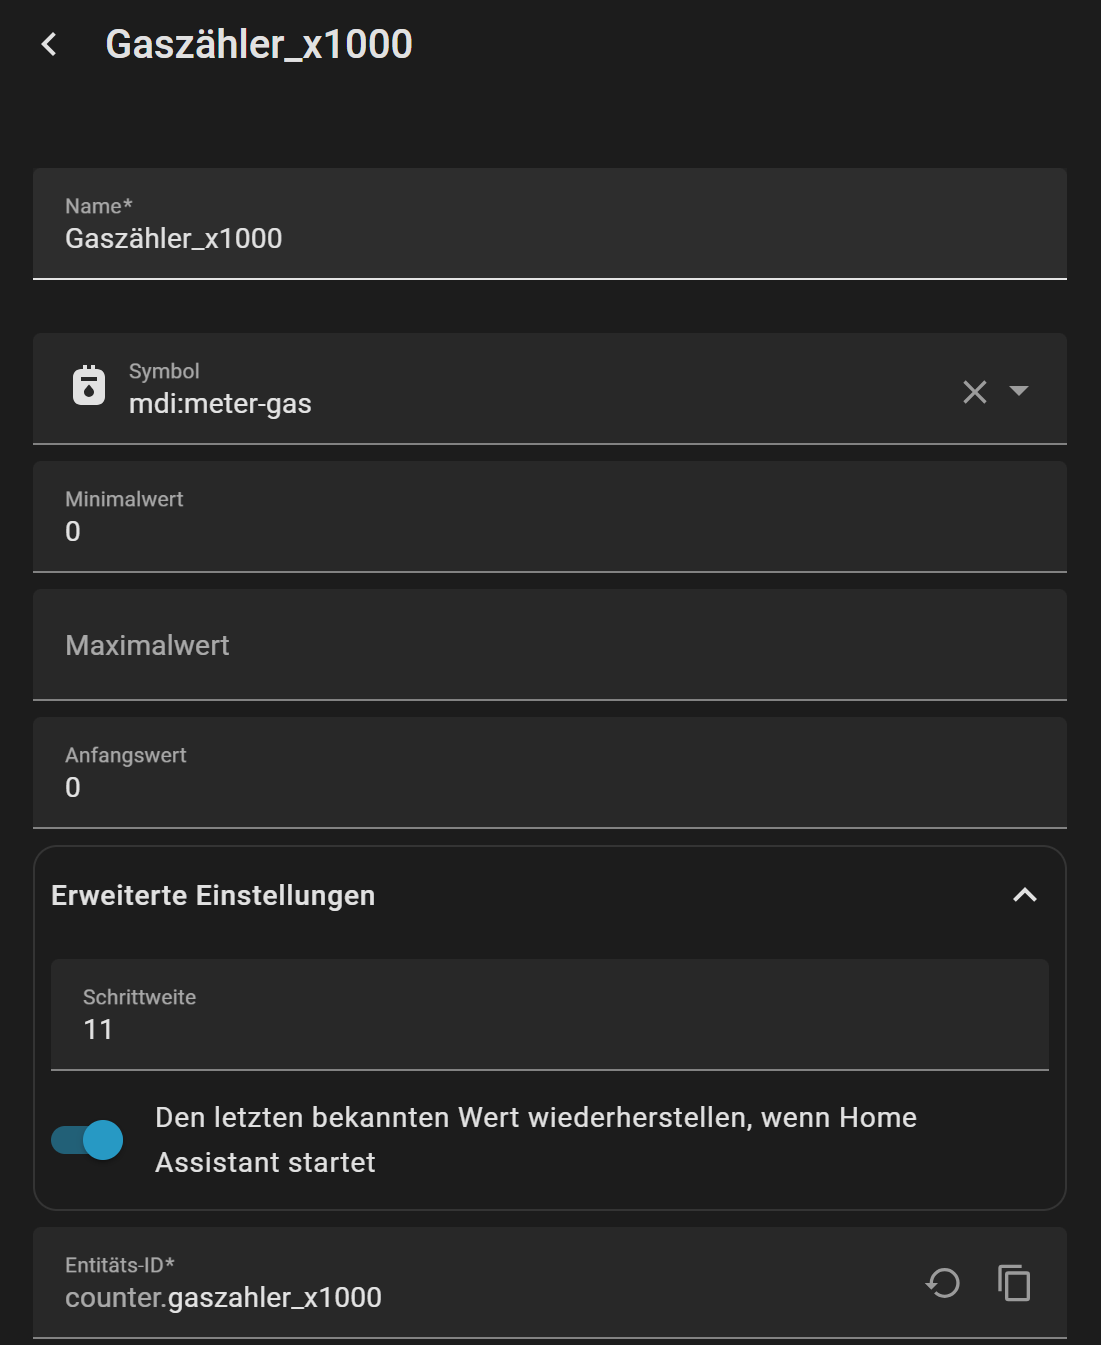Click the gas meter symbol preview icon
The width and height of the screenshot is (1101, 1345).
89,386
